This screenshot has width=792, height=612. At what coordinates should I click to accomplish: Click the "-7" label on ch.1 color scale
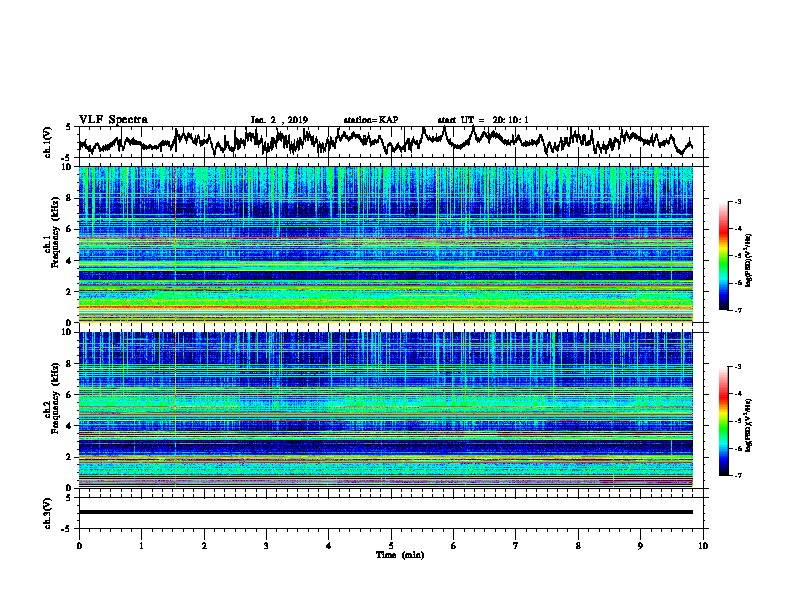[738, 310]
